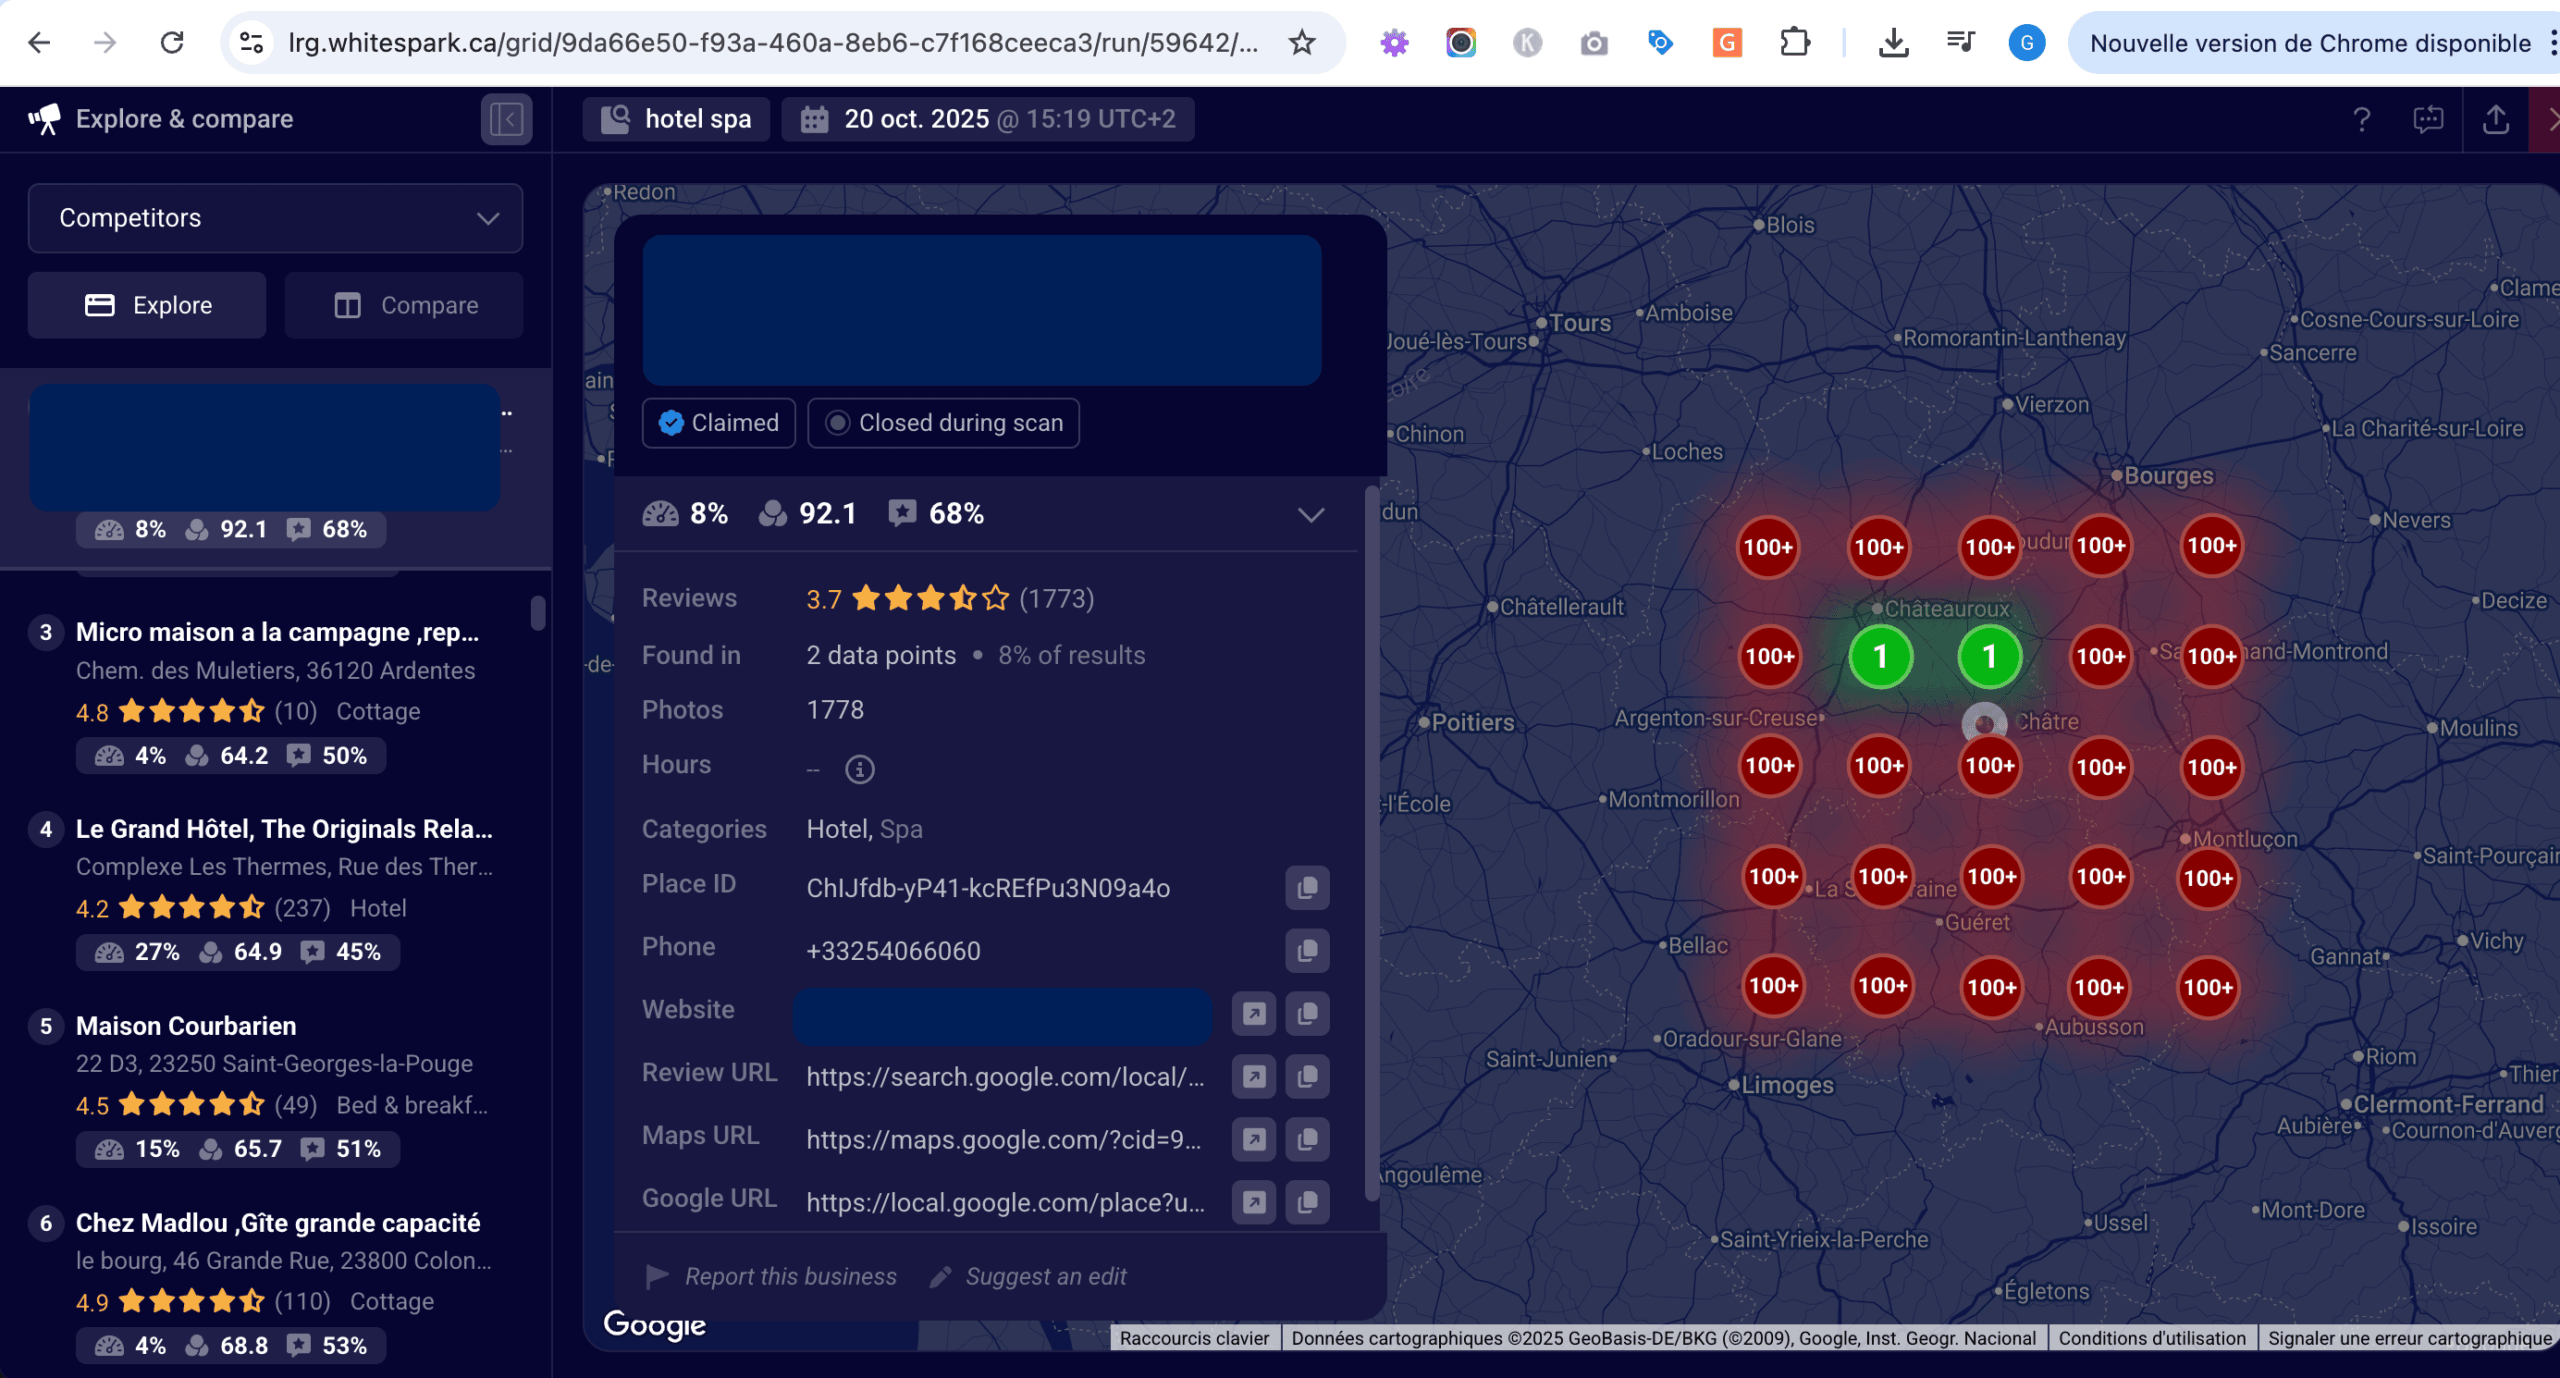The height and width of the screenshot is (1378, 2560).
Task: Open the Maps URL external link
Action: pyautogui.click(x=1254, y=1140)
